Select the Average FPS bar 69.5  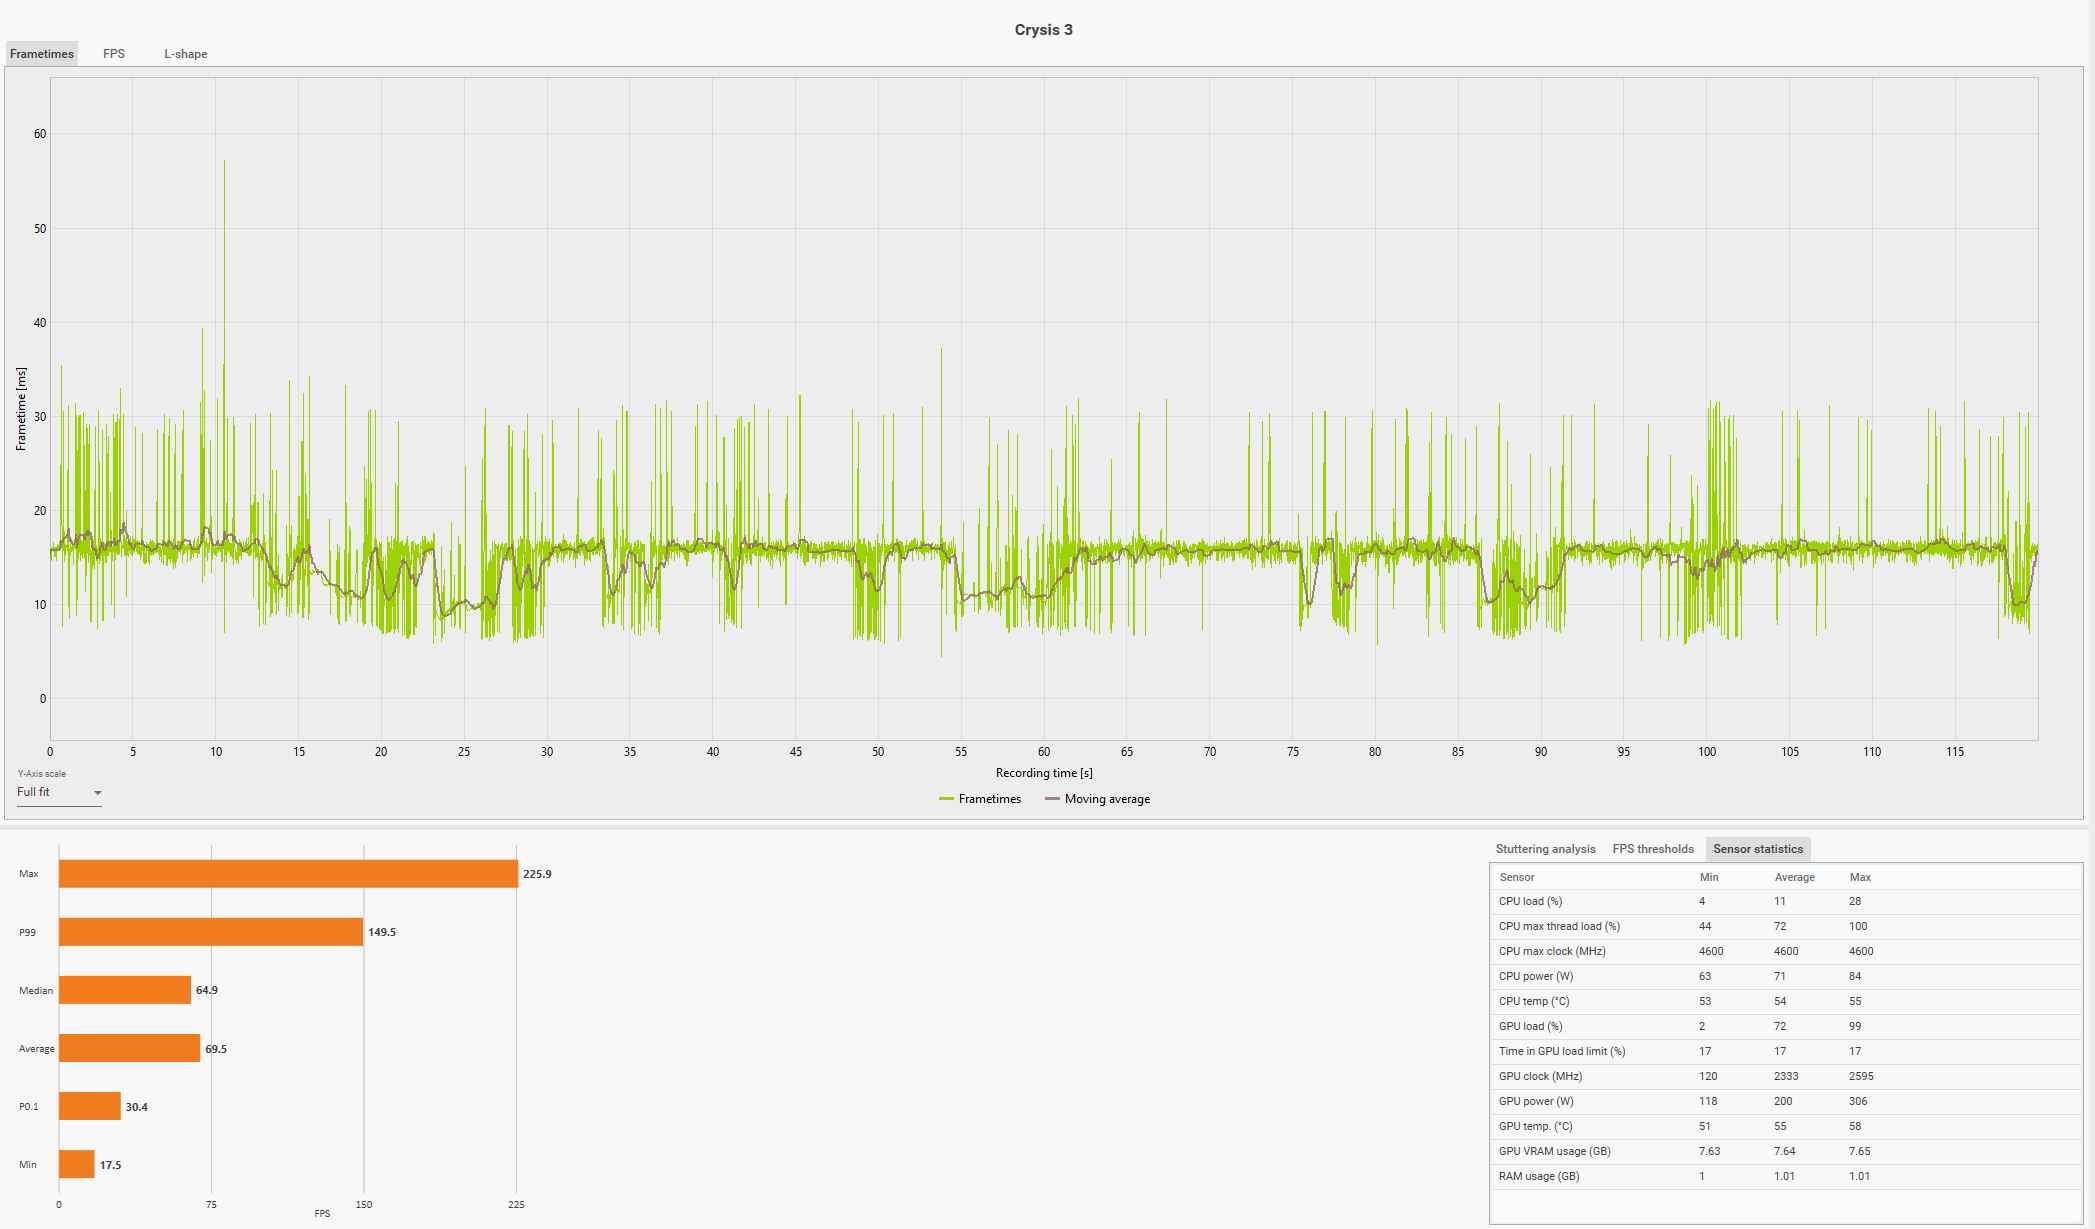click(x=129, y=1048)
